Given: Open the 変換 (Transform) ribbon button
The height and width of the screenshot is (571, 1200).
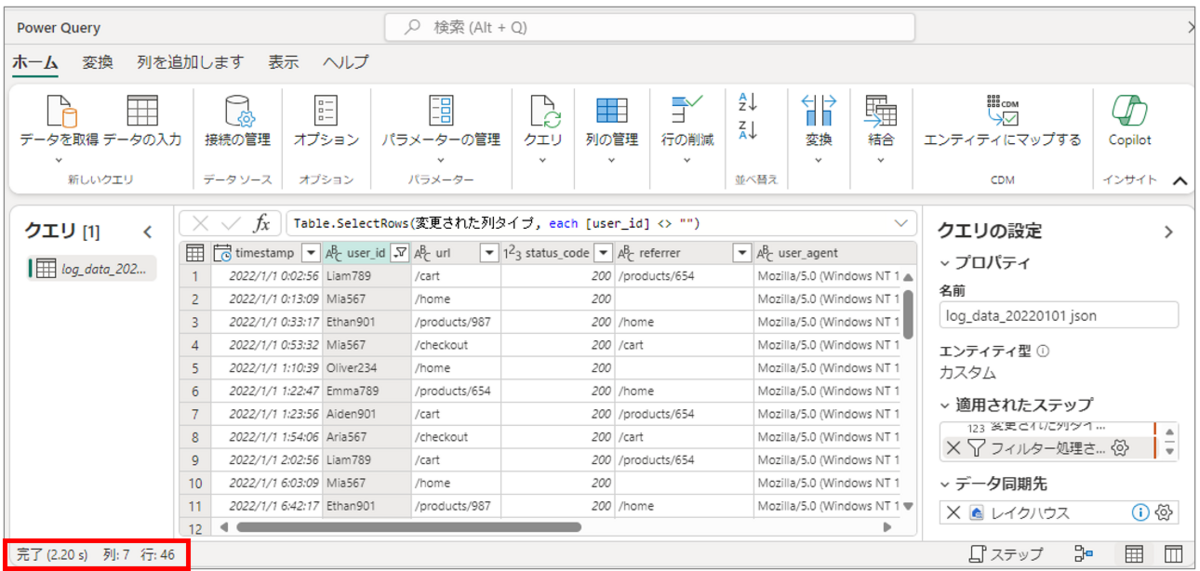Looking at the screenshot, I should click(819, 130).
